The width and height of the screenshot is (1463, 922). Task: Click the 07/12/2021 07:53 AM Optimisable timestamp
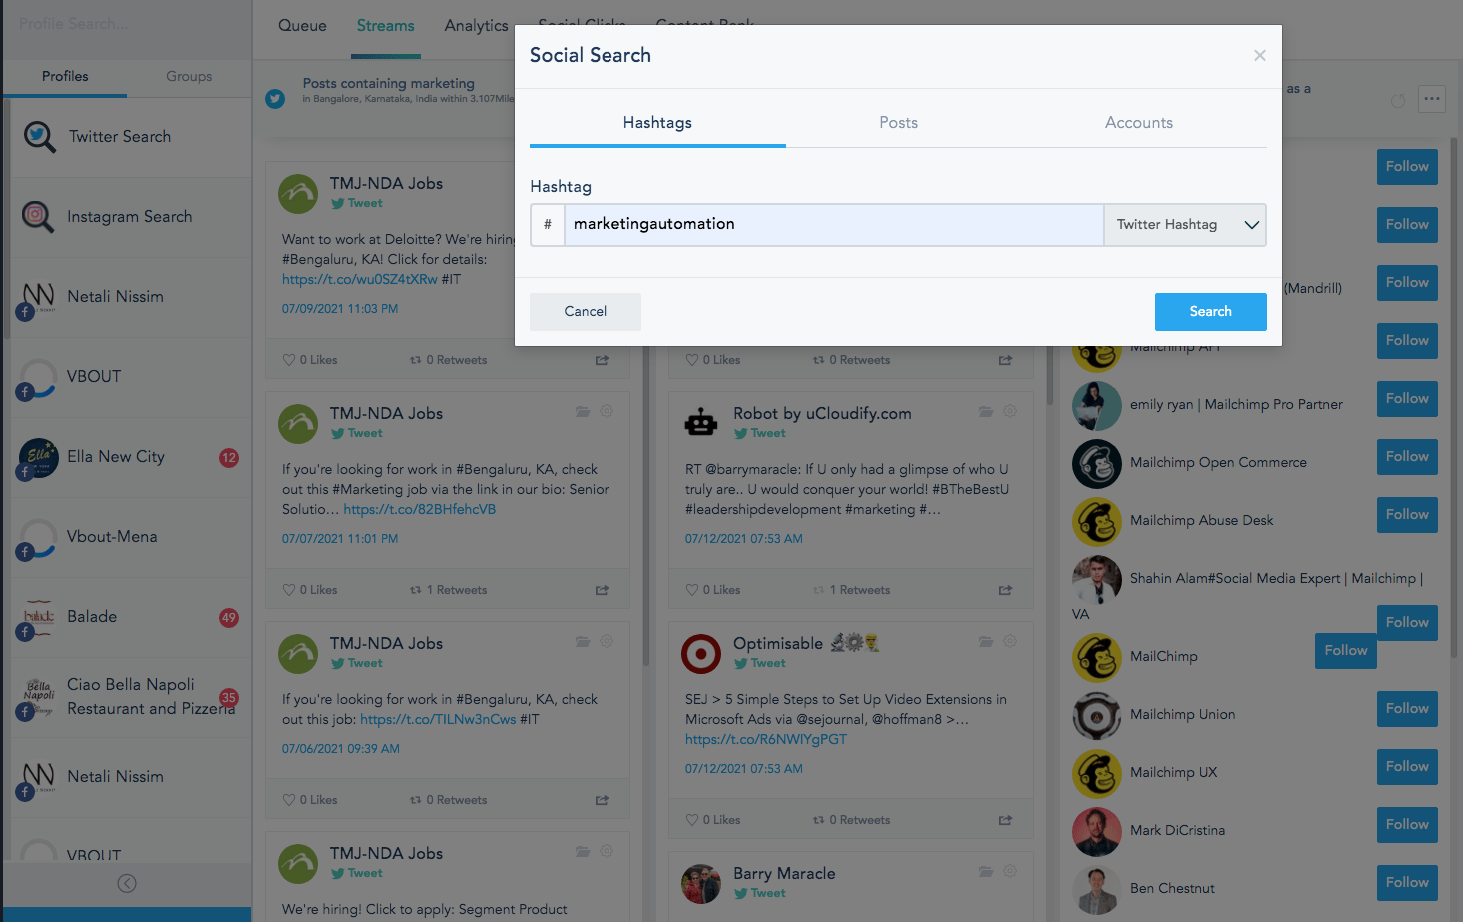pos(744,769)
